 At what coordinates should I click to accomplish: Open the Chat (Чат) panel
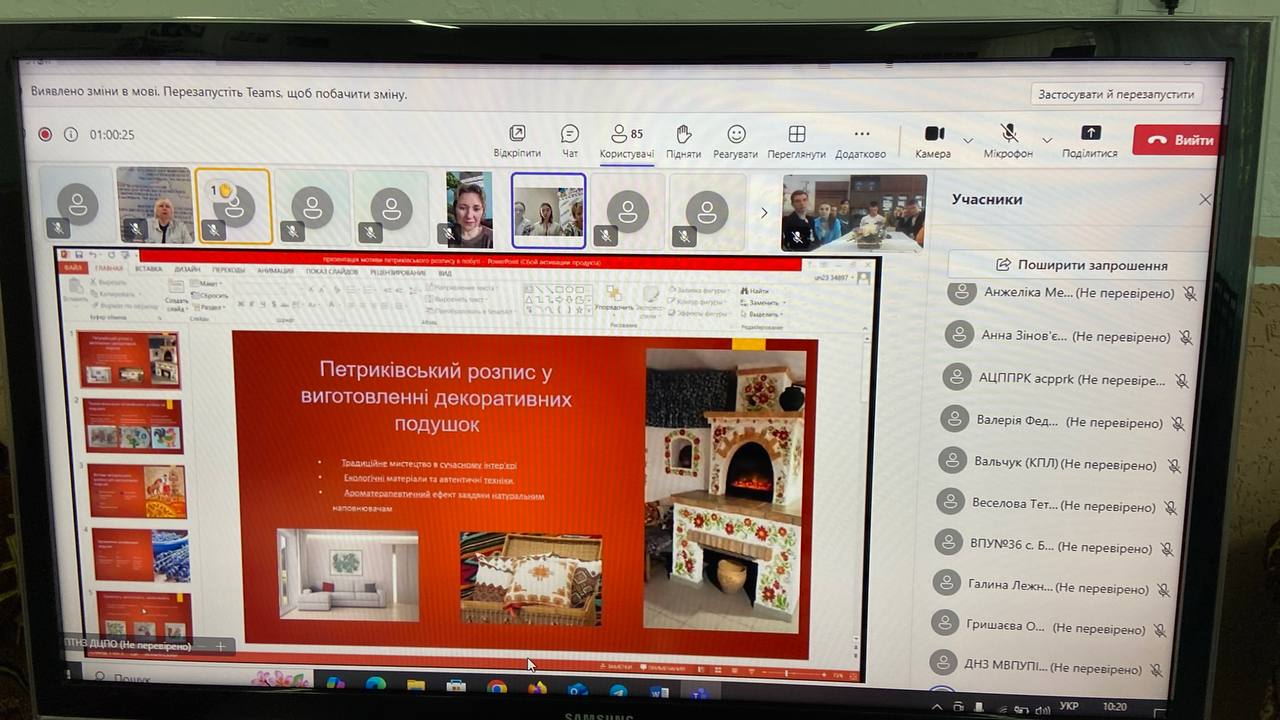(x=570, y=140)
